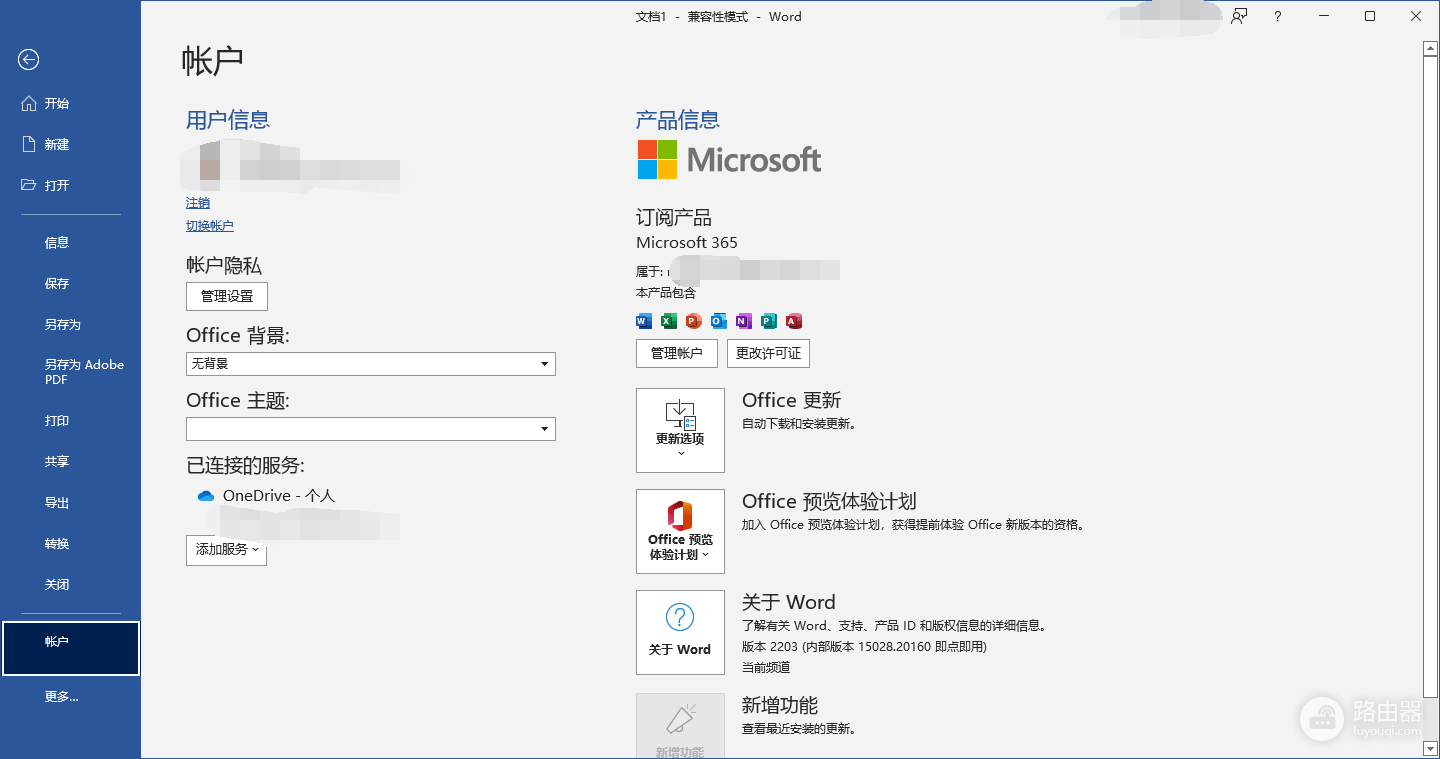Click the 注销 sign-out link

[x=198, y=203]
